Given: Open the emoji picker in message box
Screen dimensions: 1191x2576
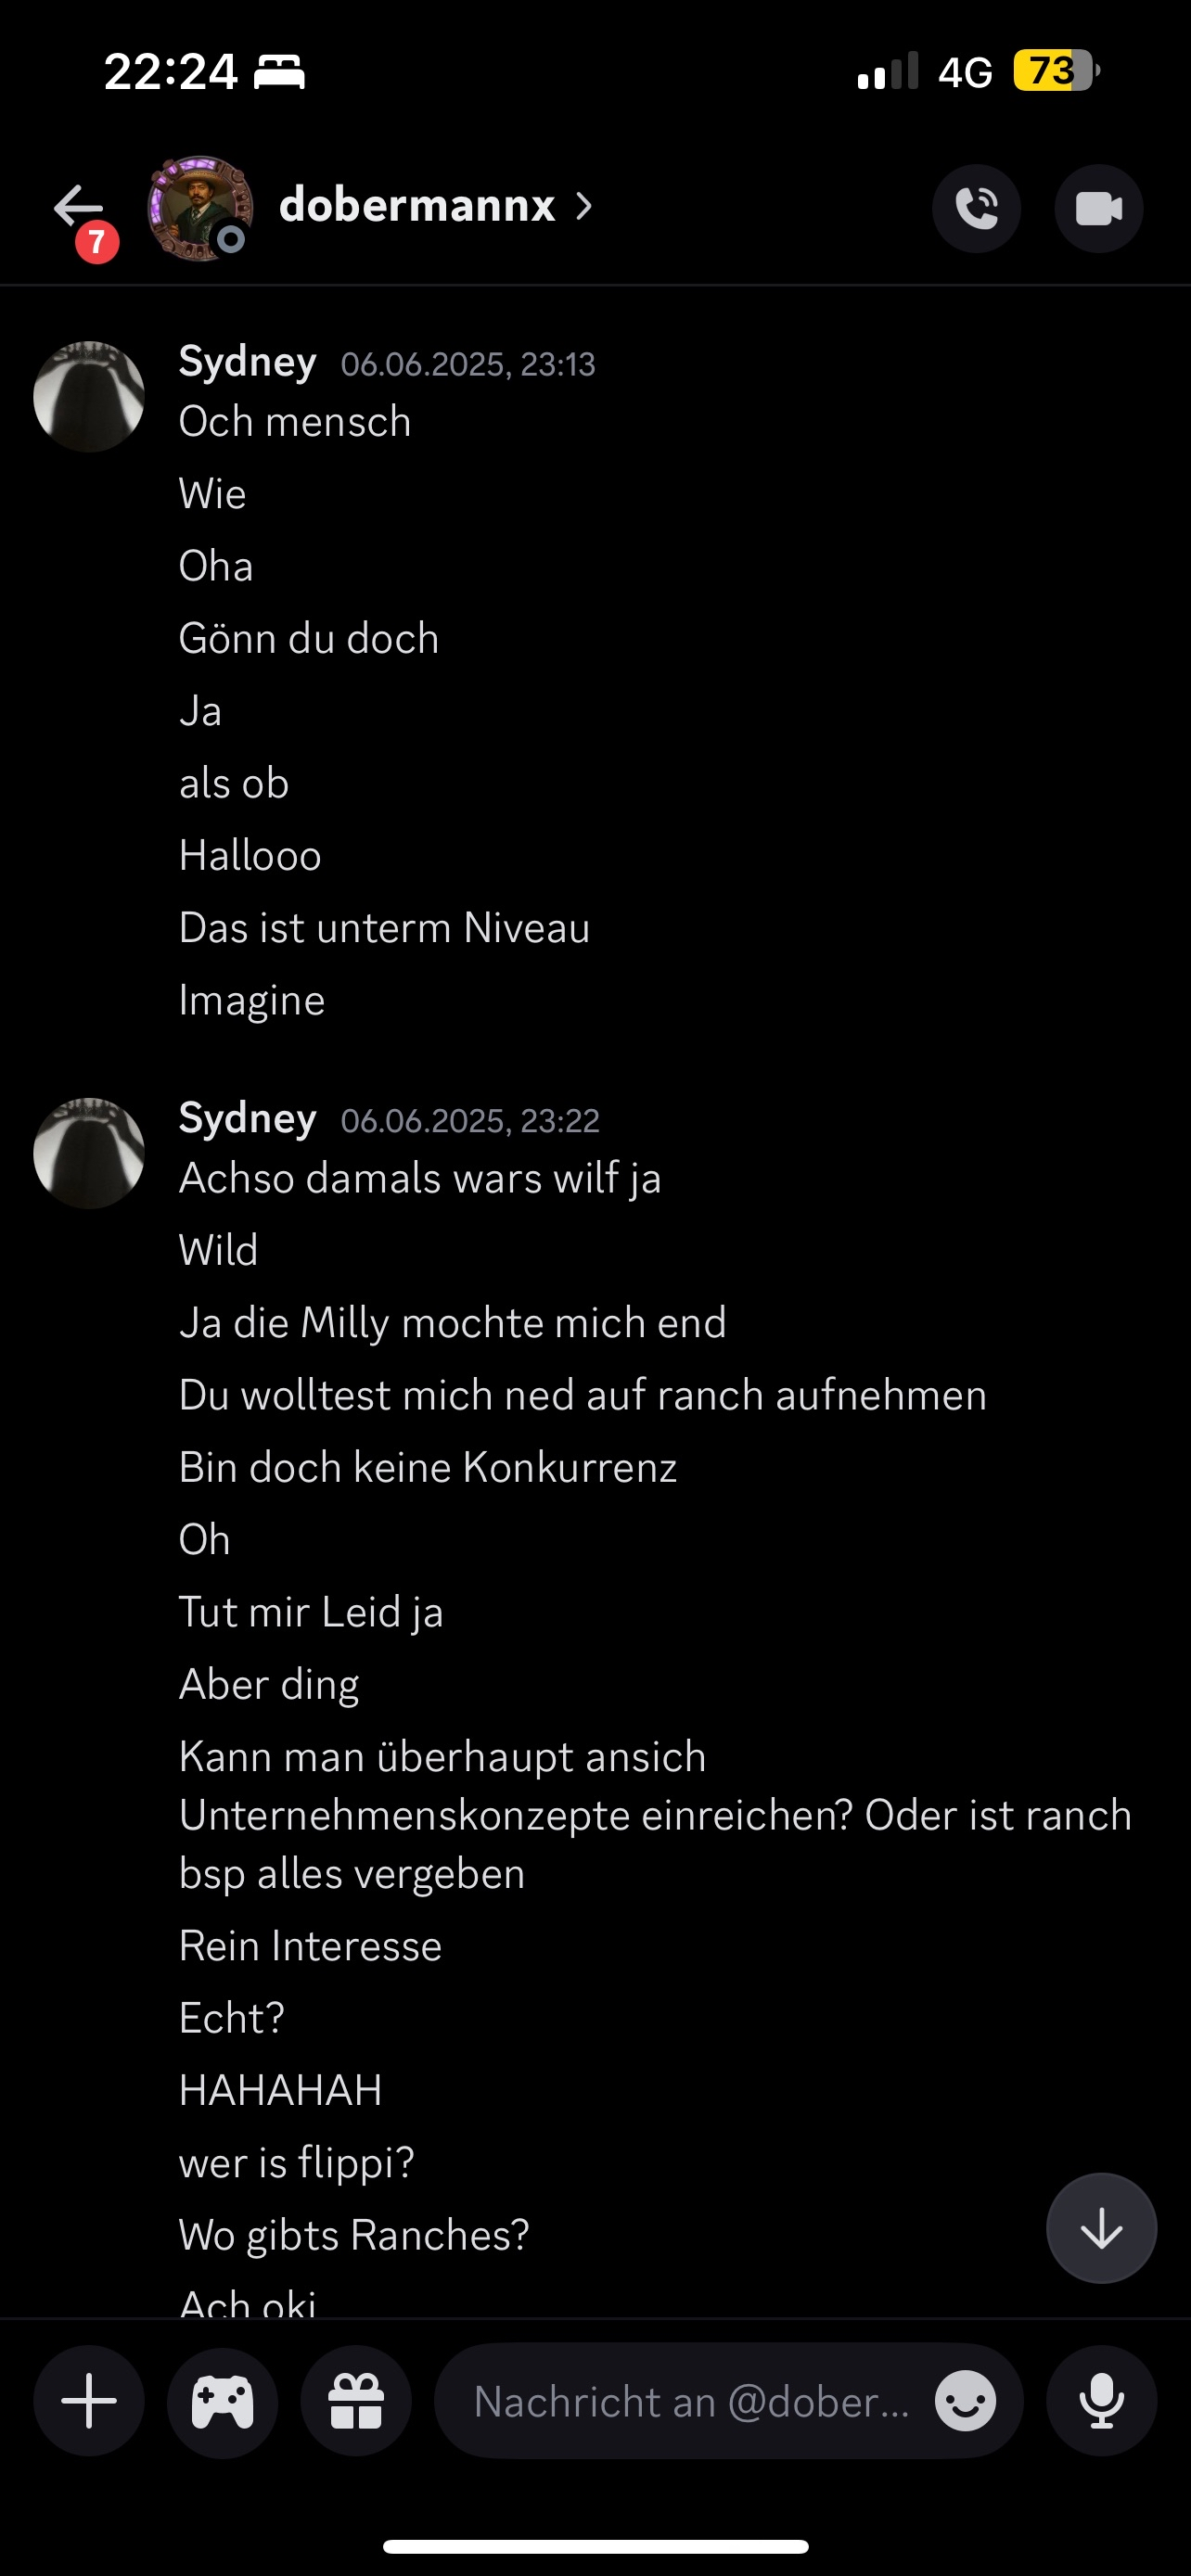Looking at the screenshot, I should point(965,2401).
